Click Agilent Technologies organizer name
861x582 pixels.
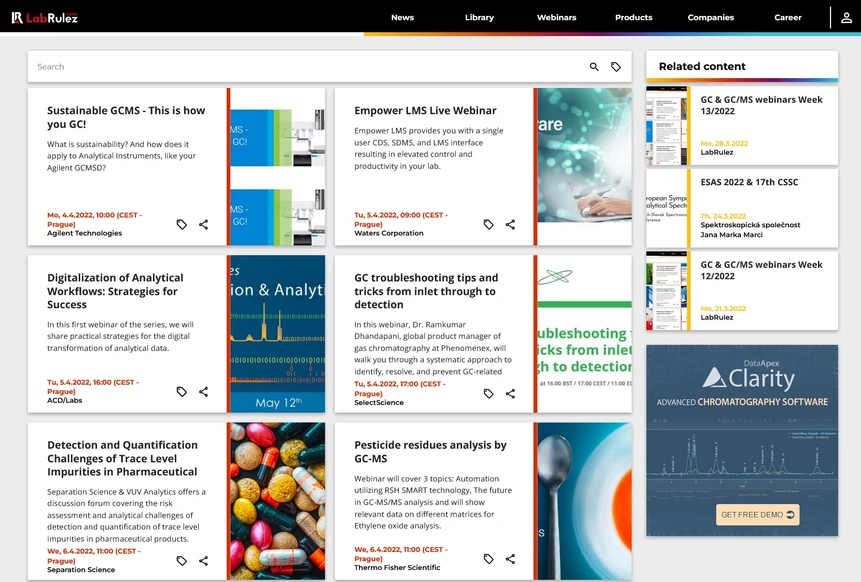85,233
